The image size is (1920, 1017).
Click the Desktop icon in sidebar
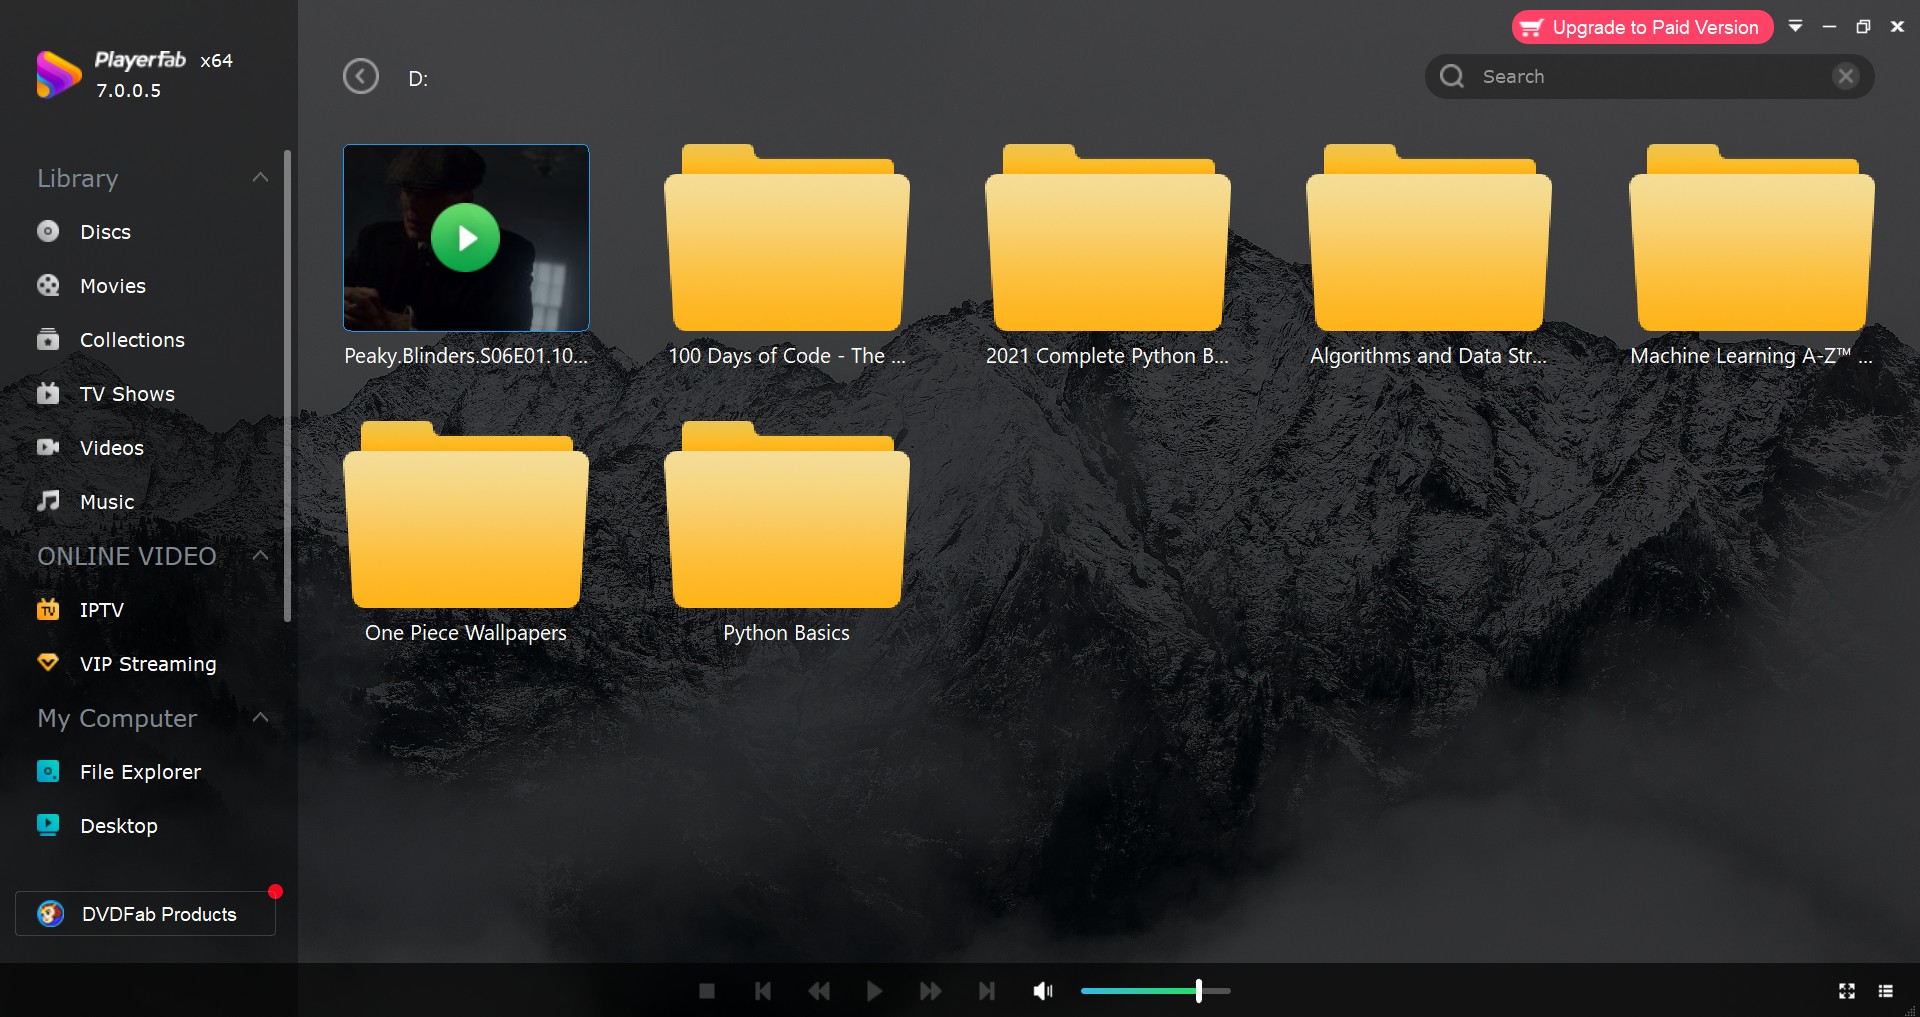pyautogui.click(x=48, y=825)
